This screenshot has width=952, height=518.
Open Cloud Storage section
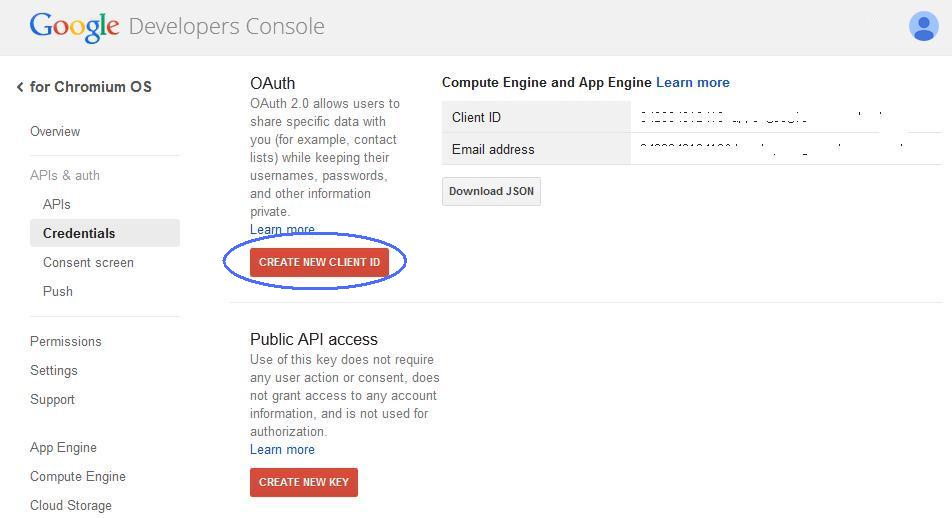tap(71, 505)
